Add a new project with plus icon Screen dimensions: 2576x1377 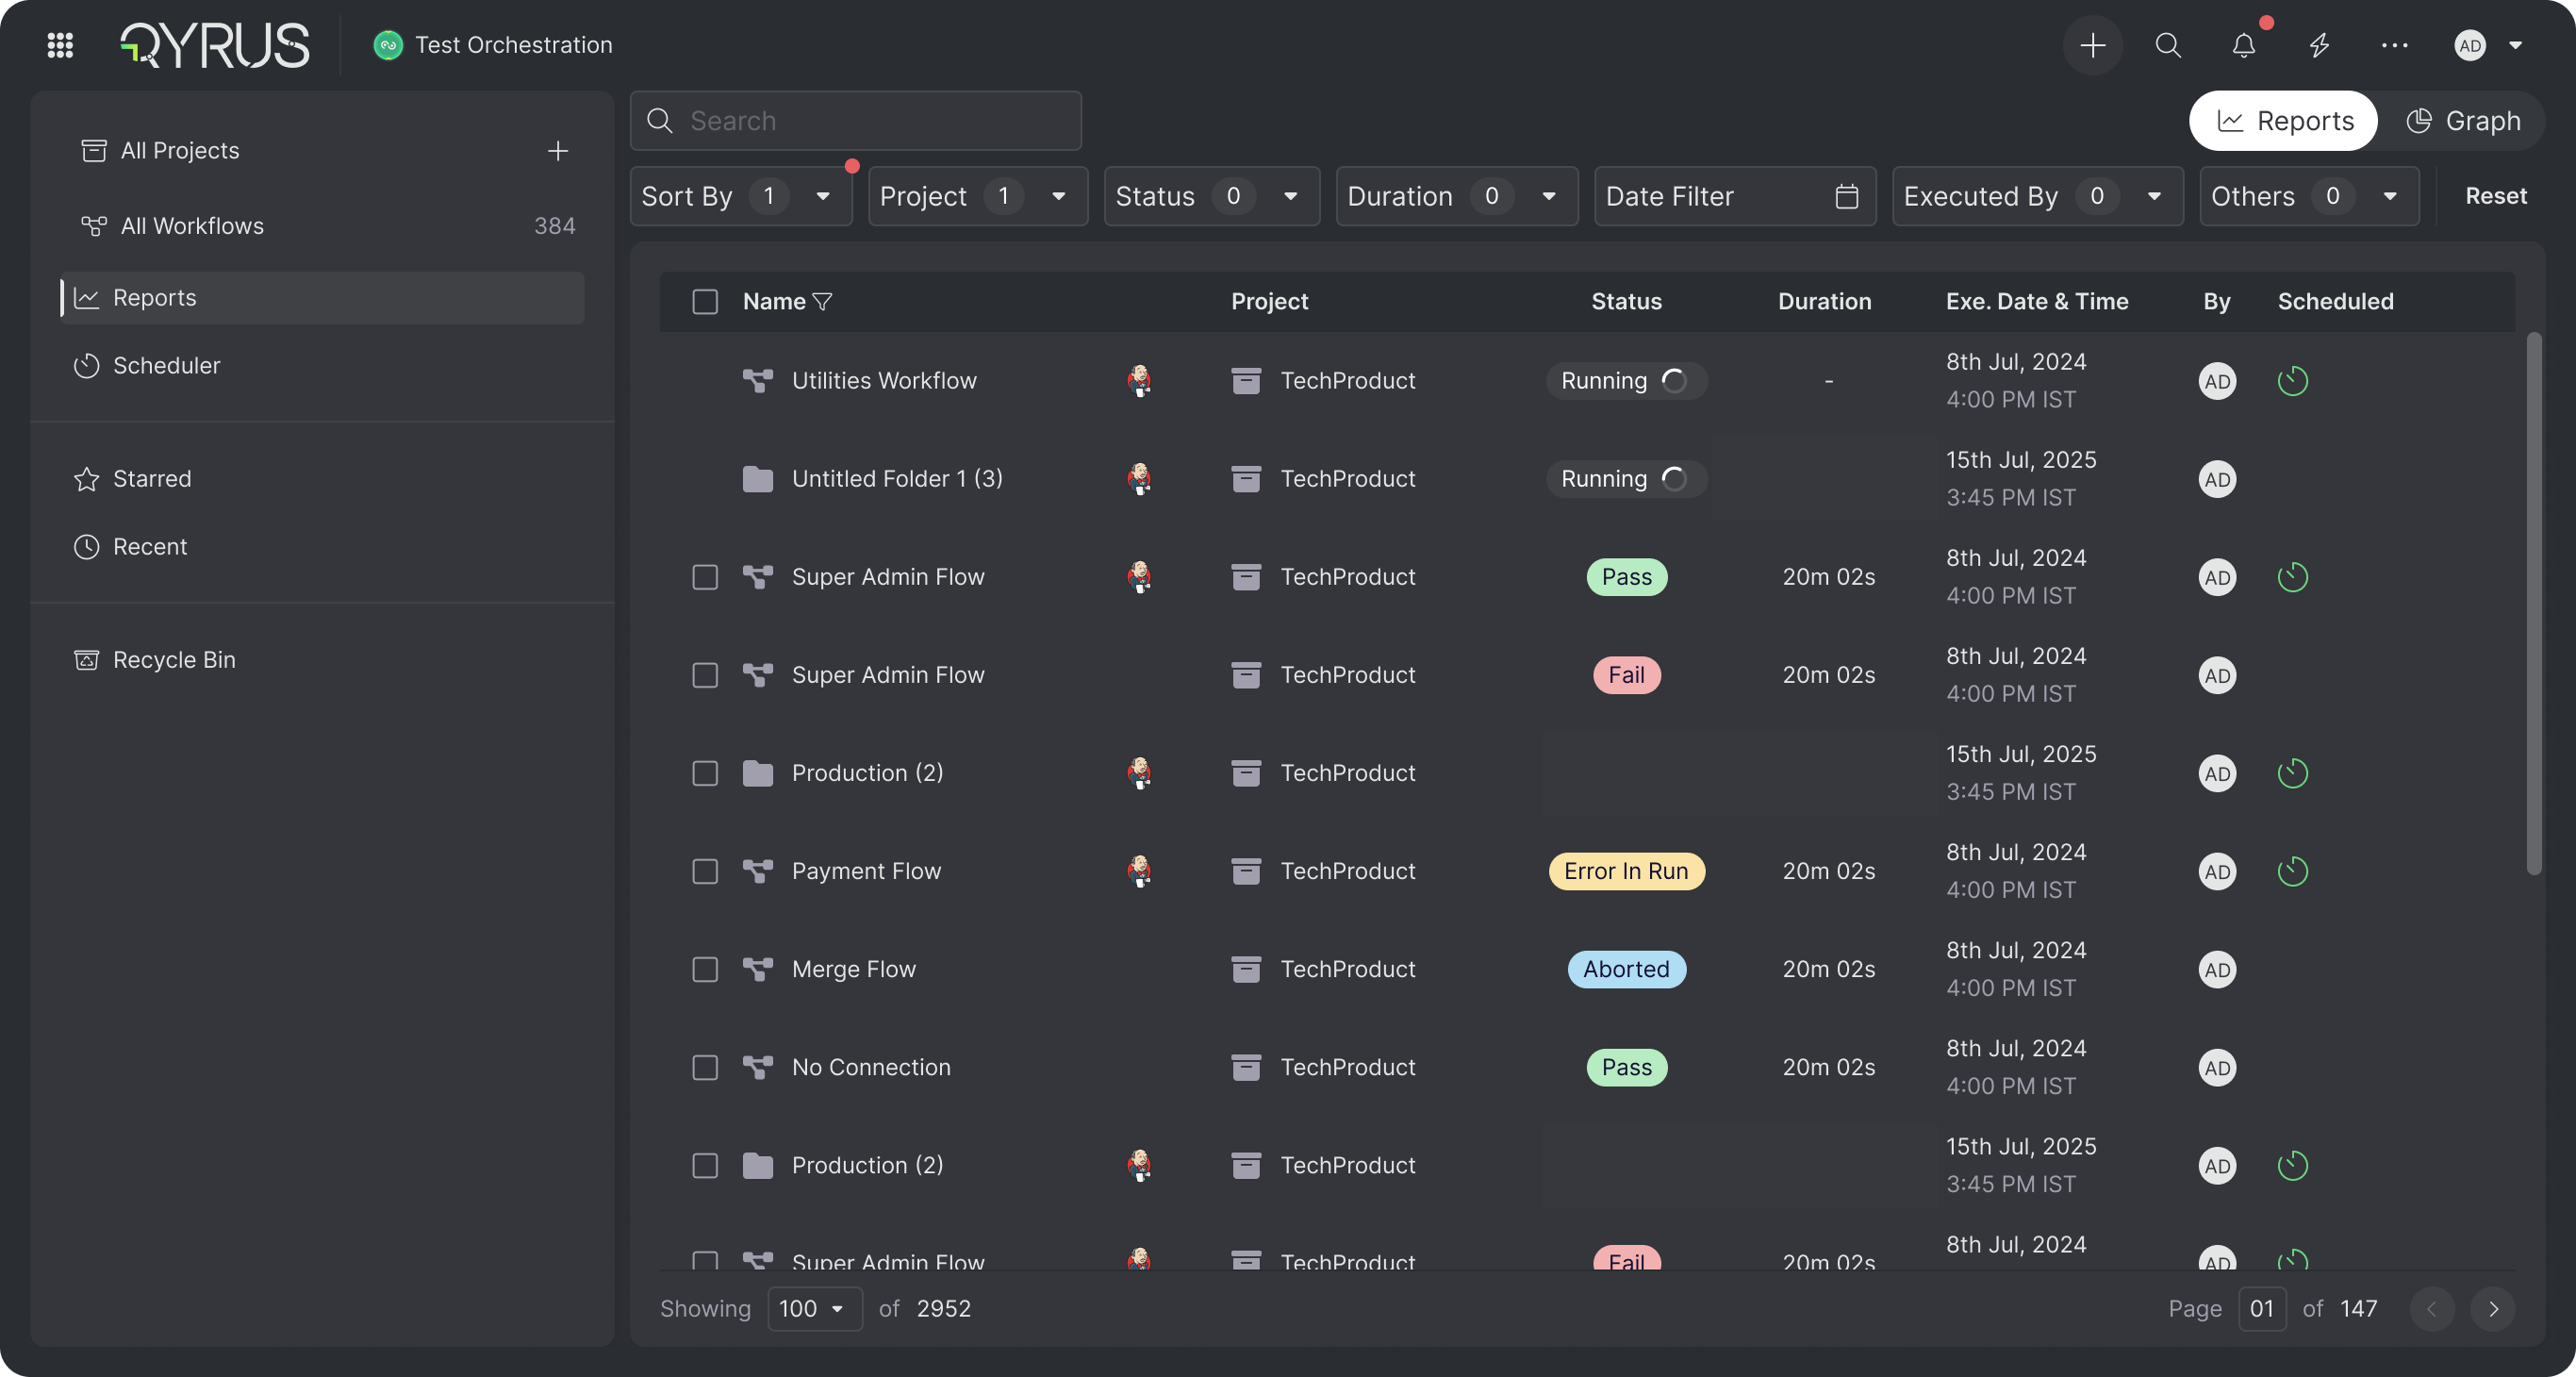[558, 151]
